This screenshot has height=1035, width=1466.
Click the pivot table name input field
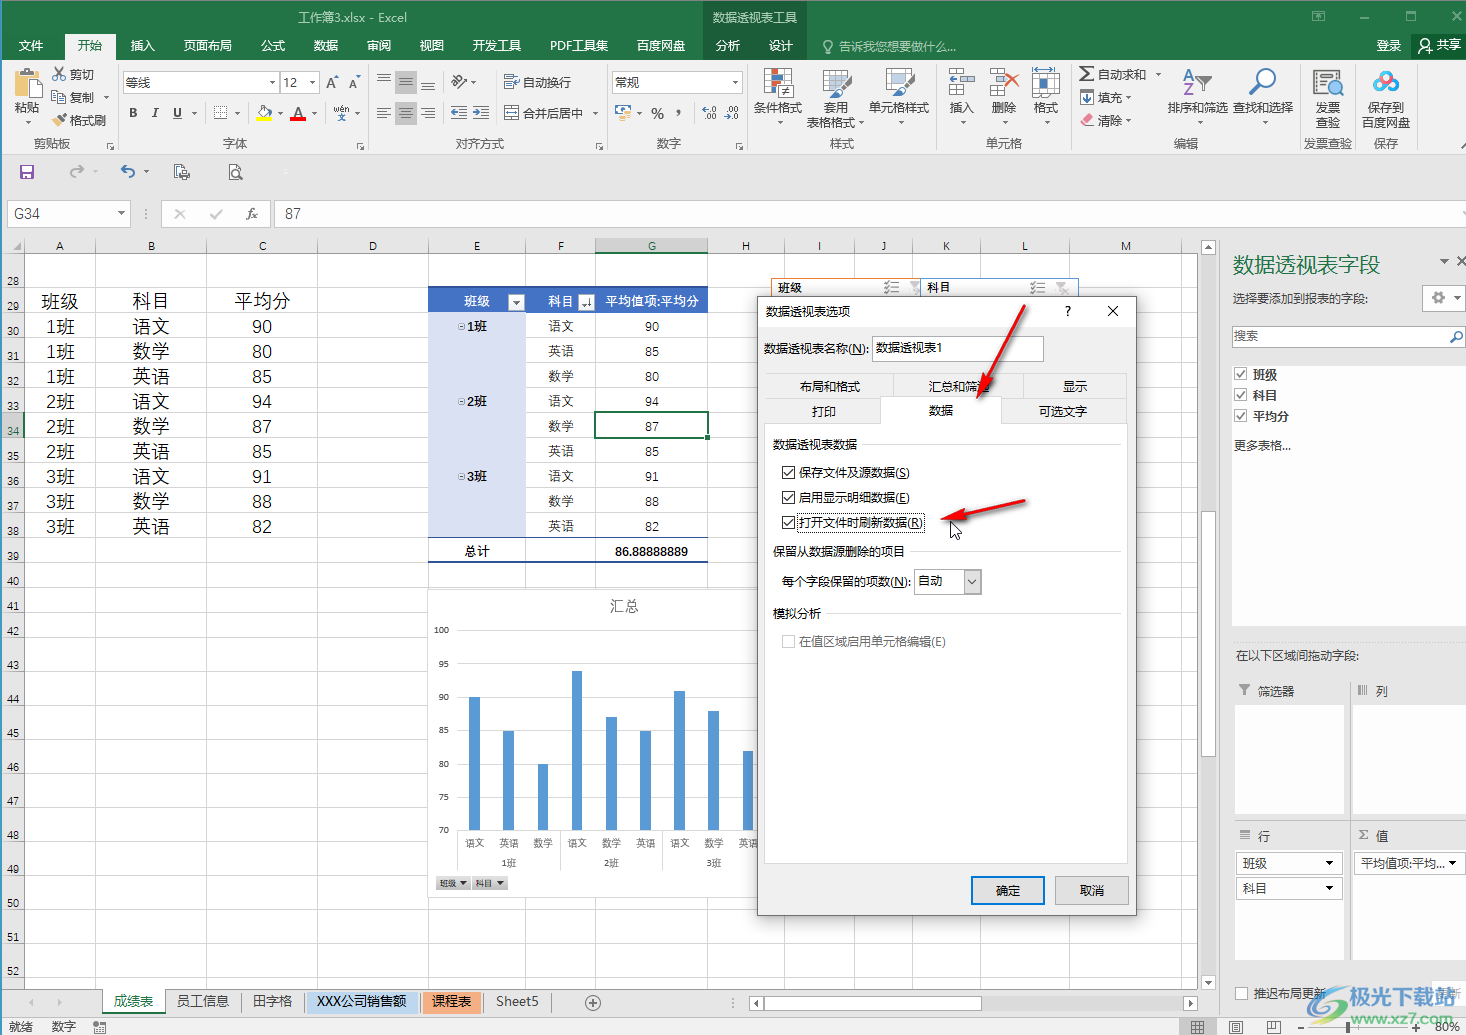[x=957, y=348]
